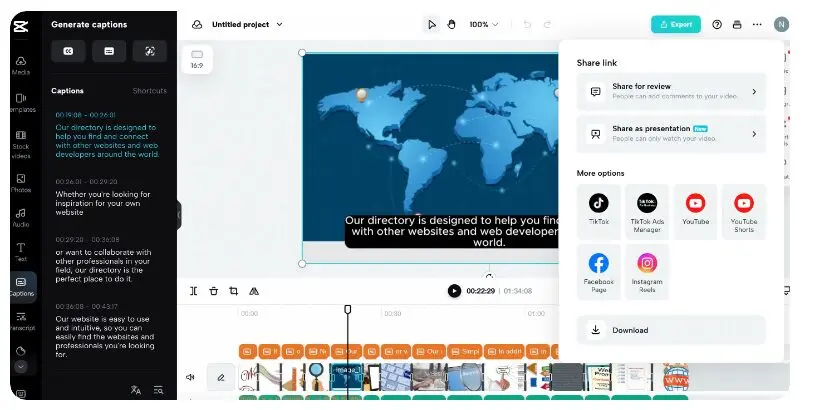
Task: Open the 100% zoom level dropdown
Action: (484, 24)
